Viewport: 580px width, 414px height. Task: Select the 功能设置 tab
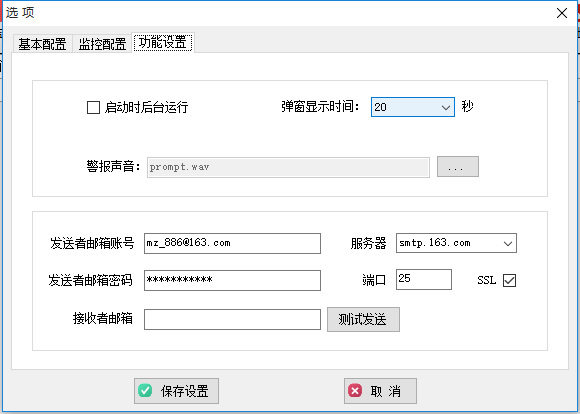pyautogui.click(x=163, y=43)
